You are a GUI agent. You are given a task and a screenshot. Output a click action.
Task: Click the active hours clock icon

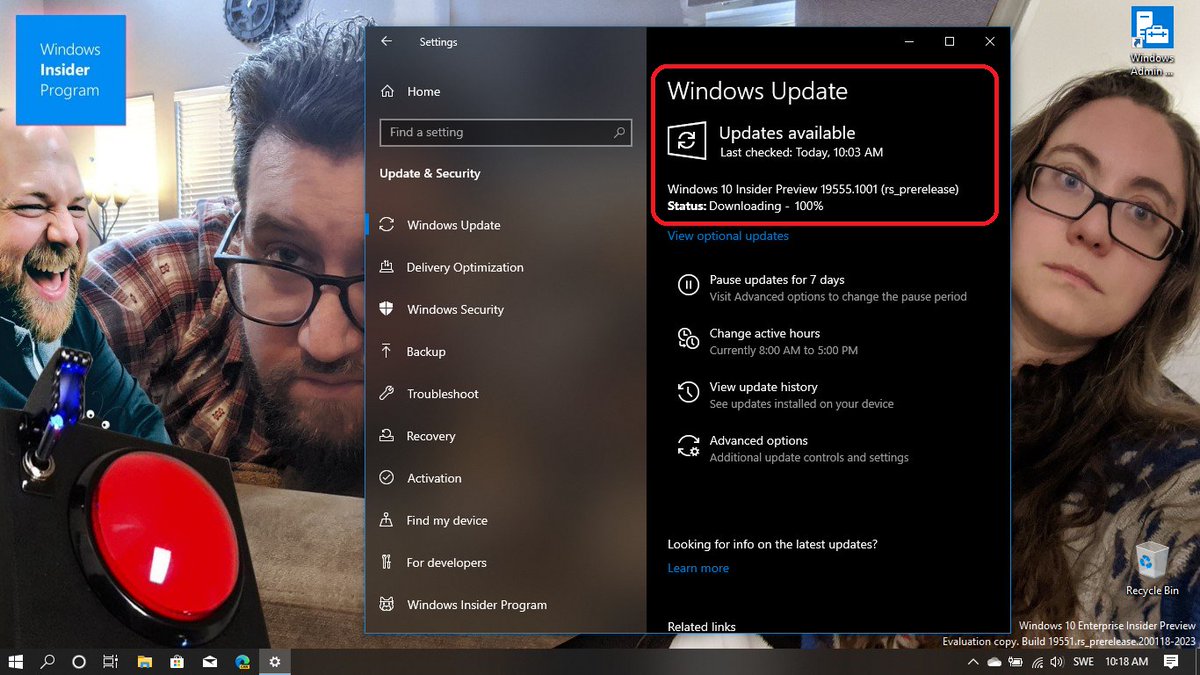pyautogui.click(x=688, y=339)
